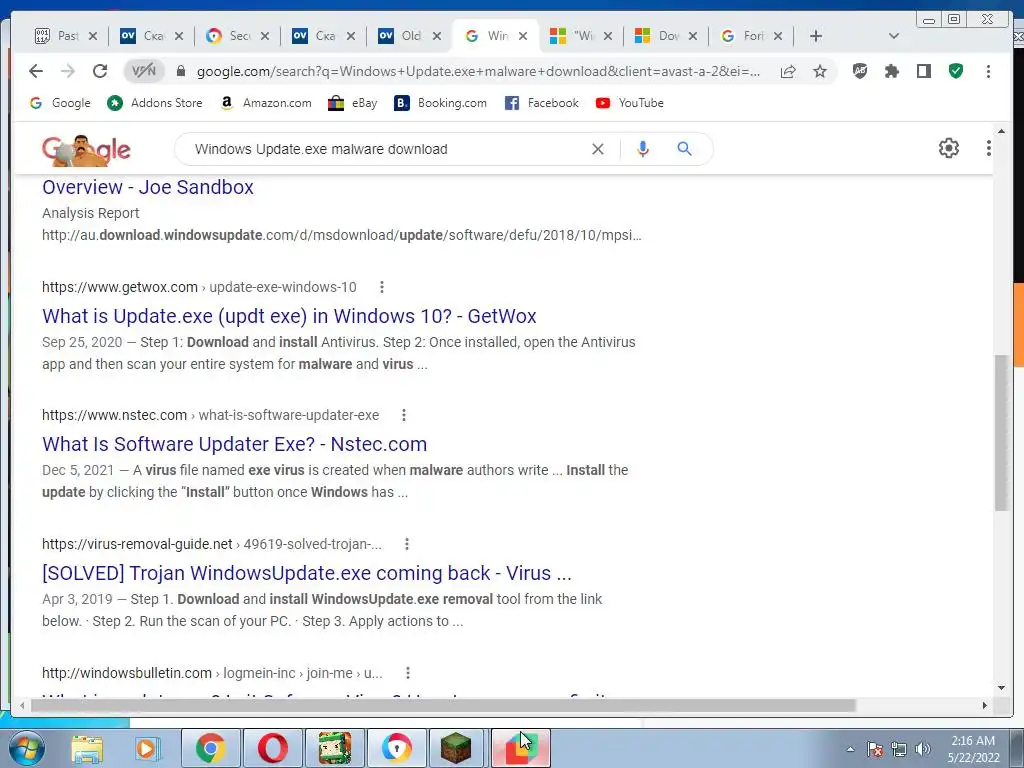1024x768 pixels.
Task: Close the active Win tab
Action: point(522,37)
